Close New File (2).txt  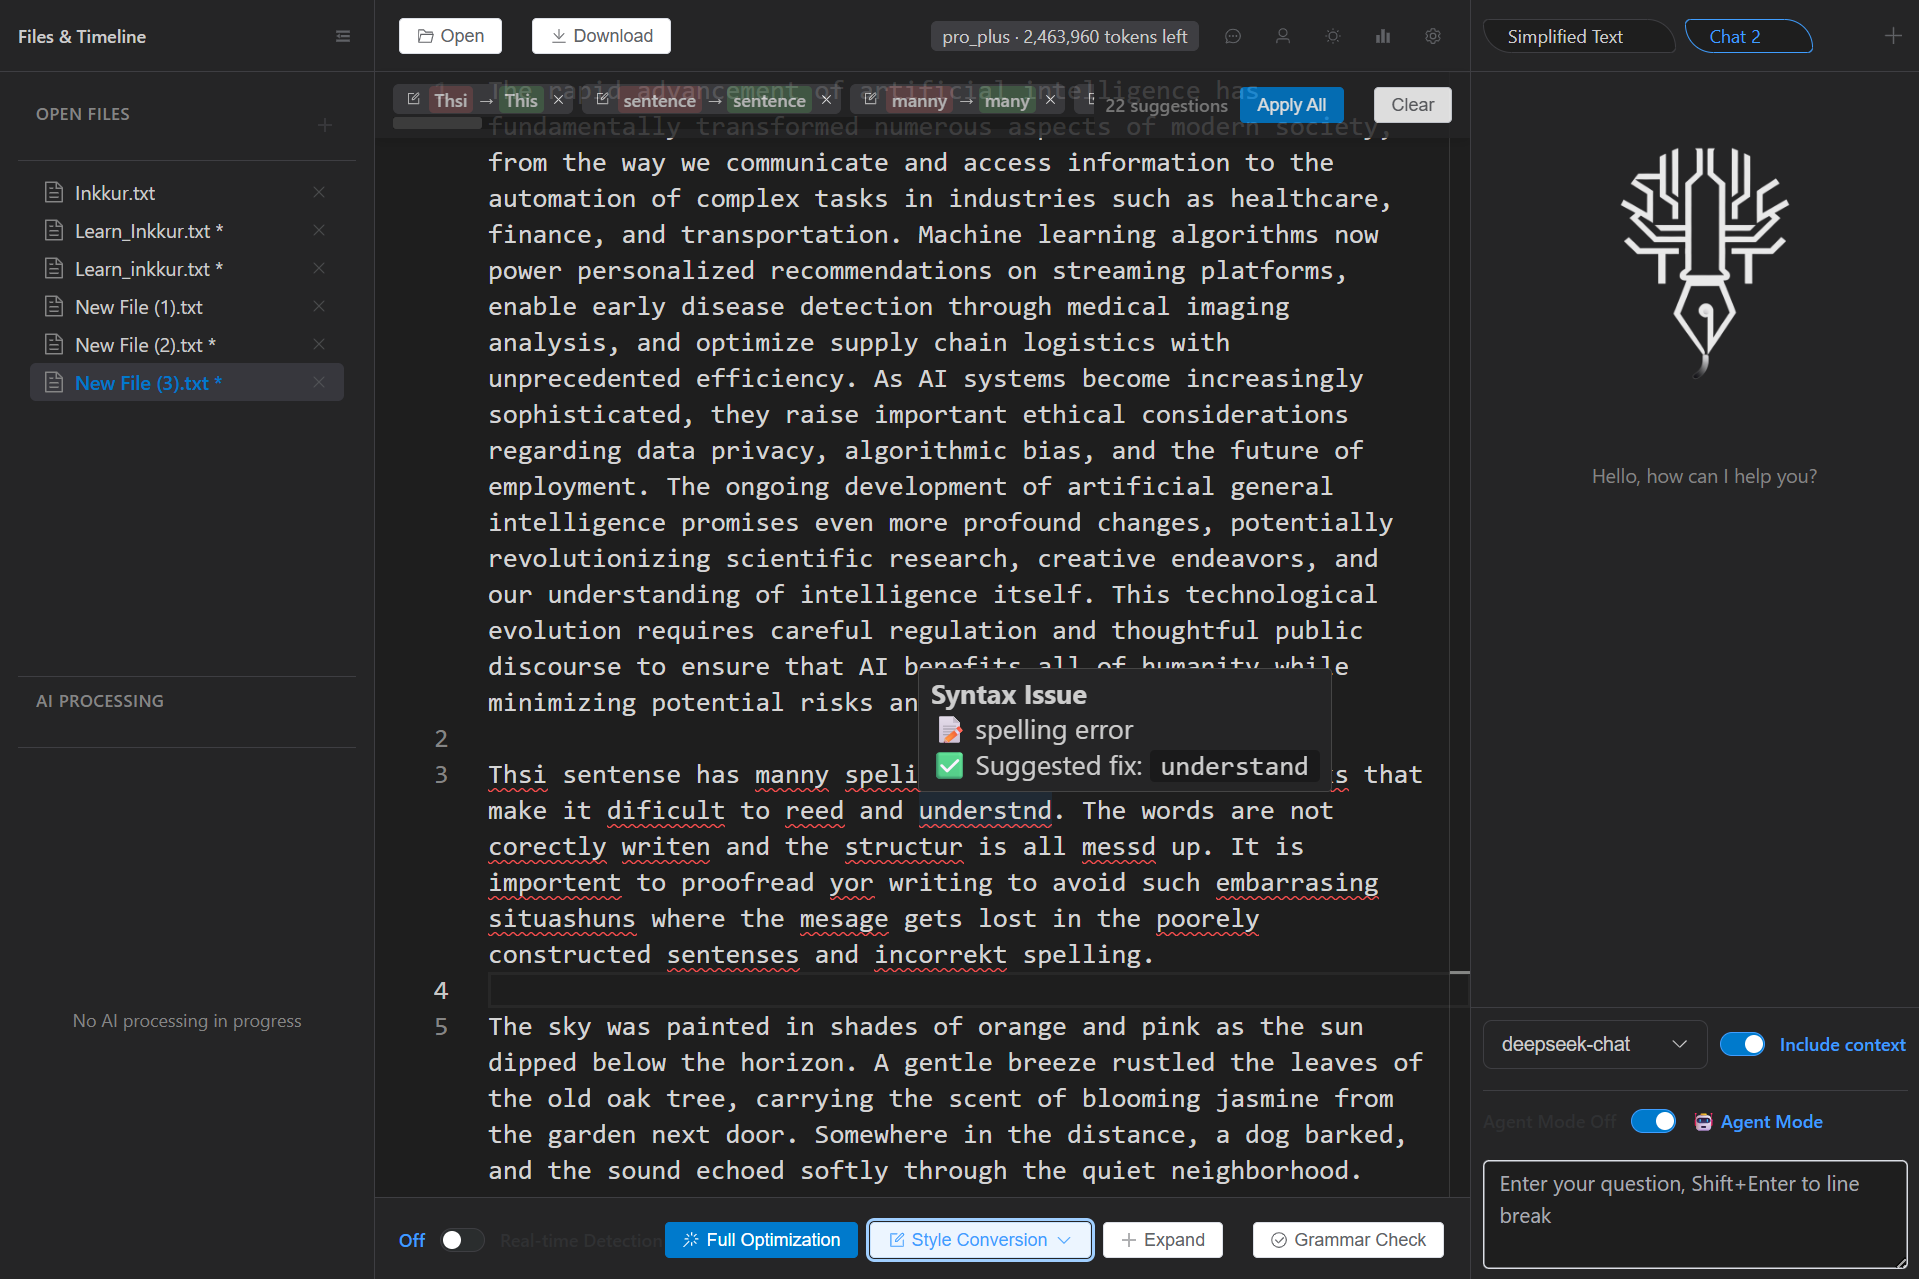pos(319,344)
